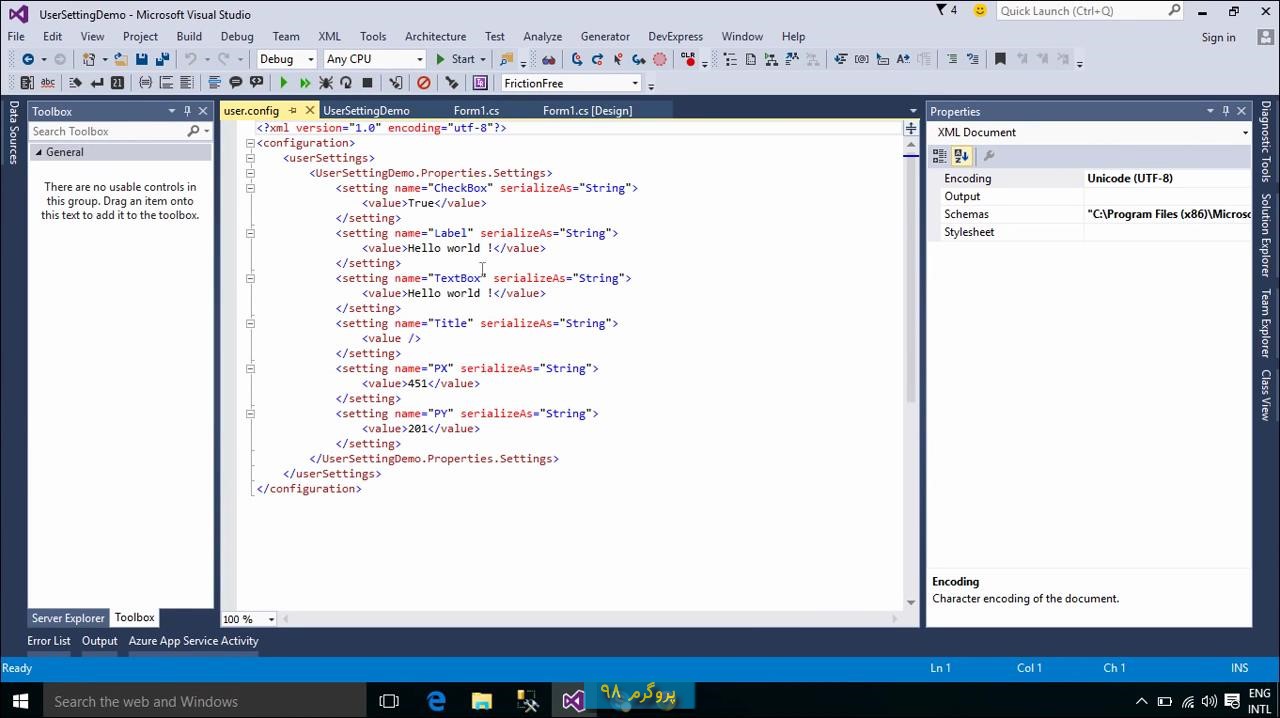Click the Sign in link
This screenshot has width=1280, height=718.
pos(1218,37)
